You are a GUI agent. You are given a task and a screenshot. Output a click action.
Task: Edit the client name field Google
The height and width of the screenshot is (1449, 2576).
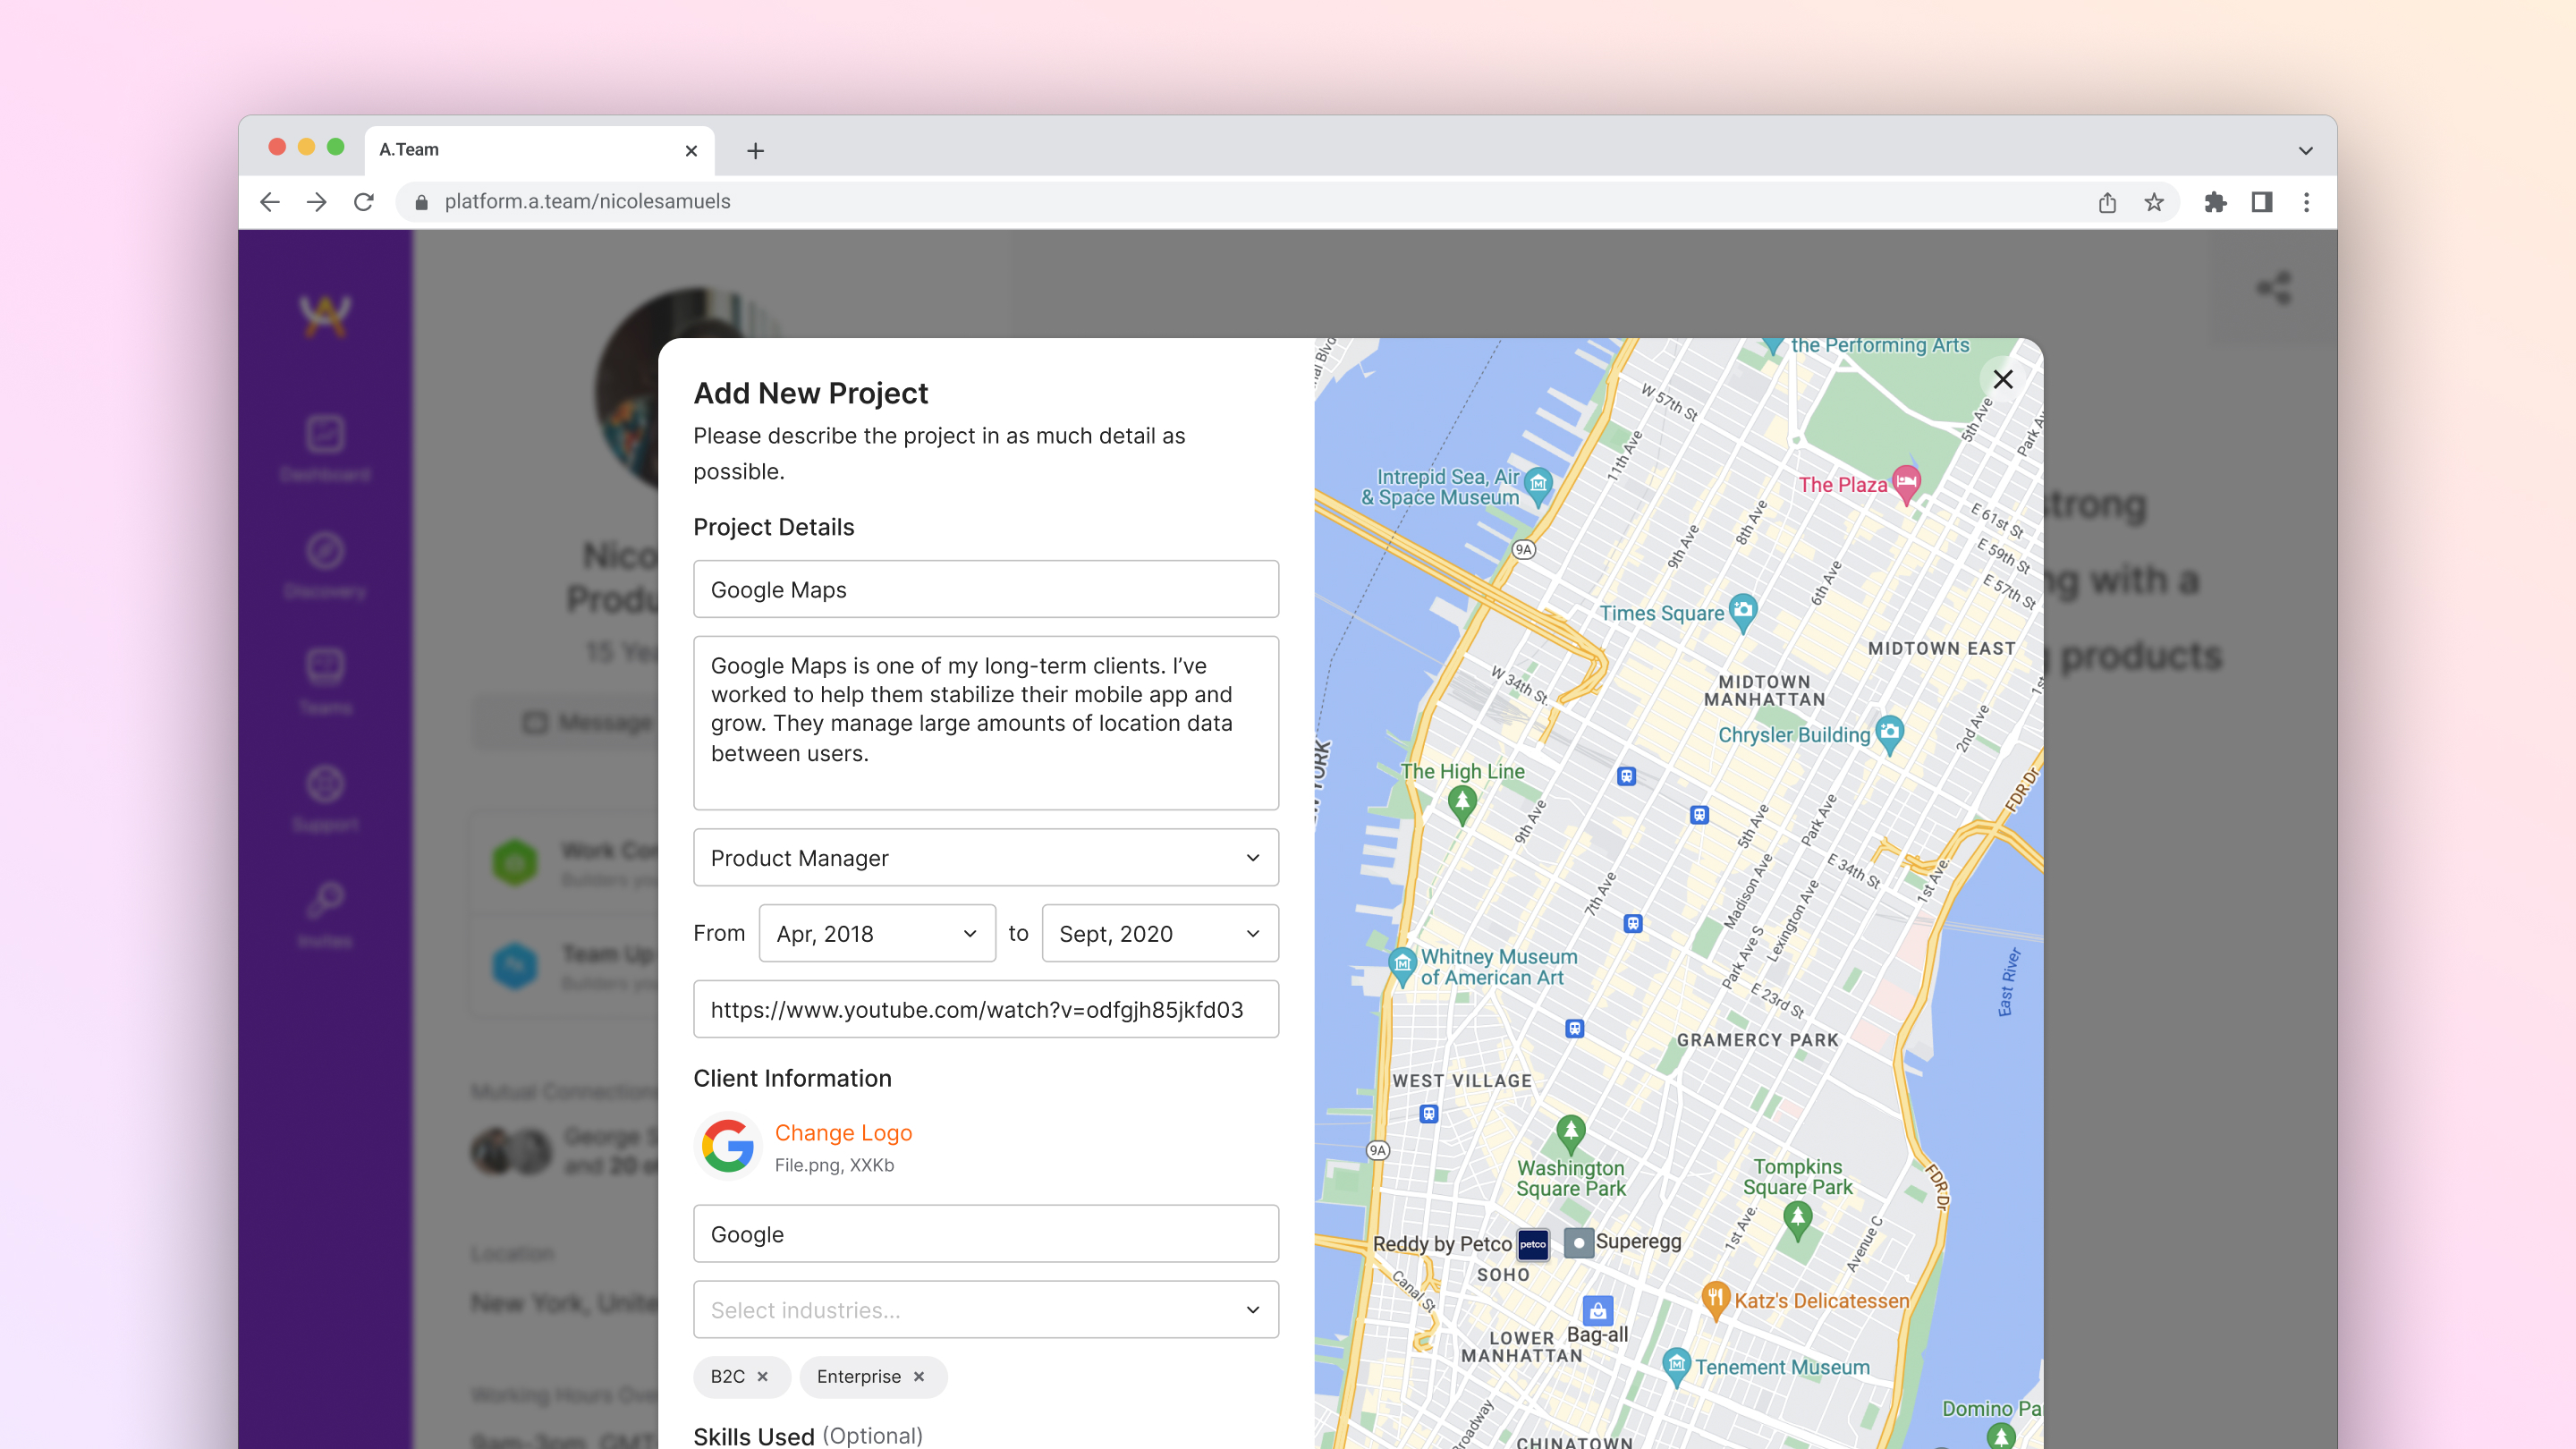(x=986, y=1234)
